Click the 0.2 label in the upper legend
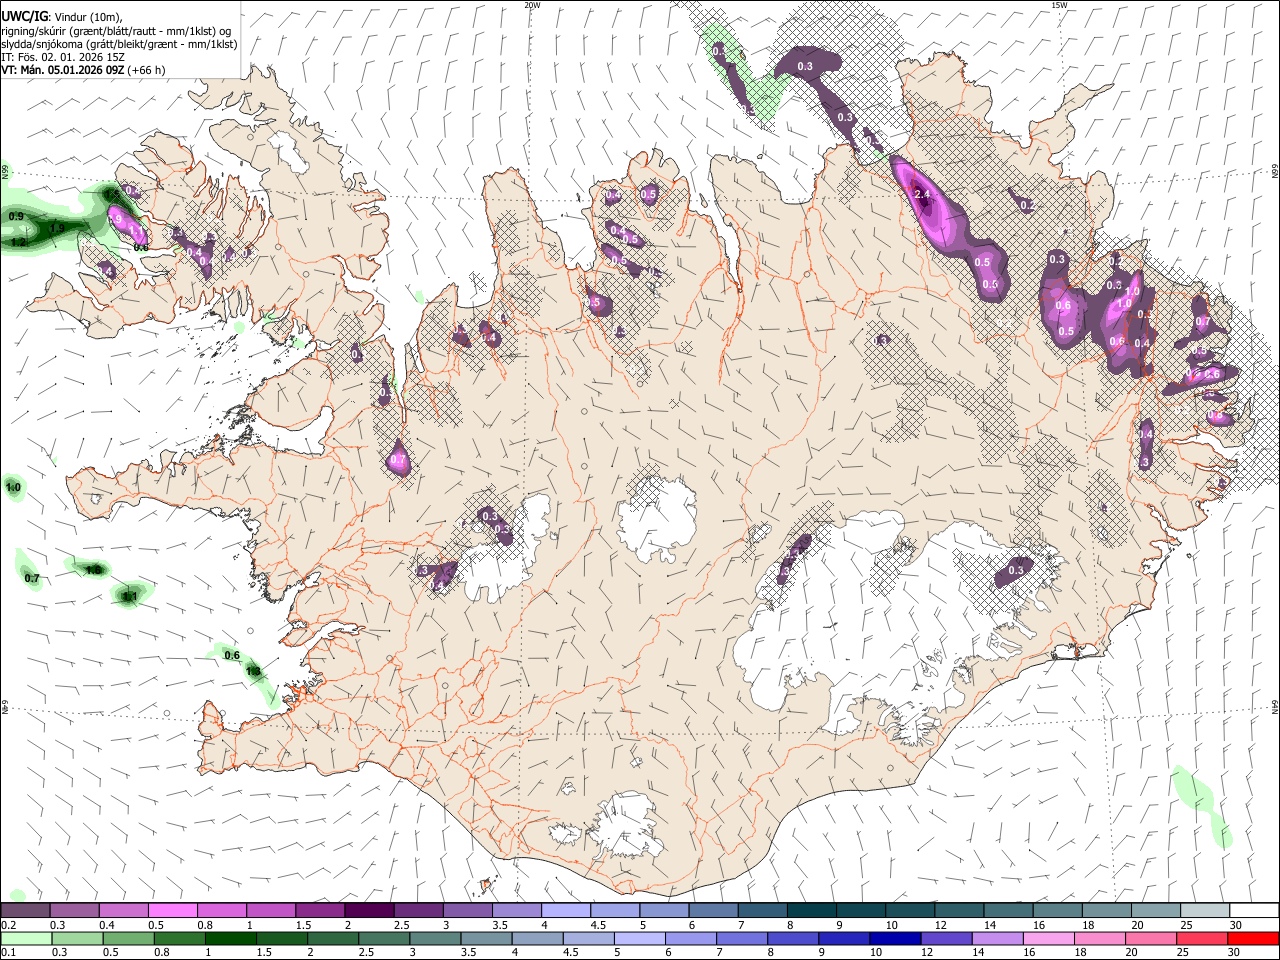Image resolution: width=1280 pixels, height=960 pixels. [9, 925]
